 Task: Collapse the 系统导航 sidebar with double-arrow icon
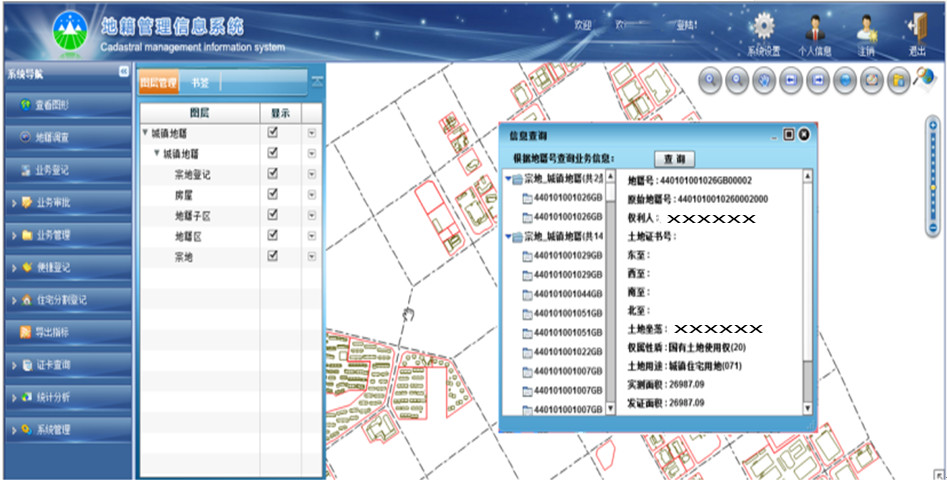123,72
